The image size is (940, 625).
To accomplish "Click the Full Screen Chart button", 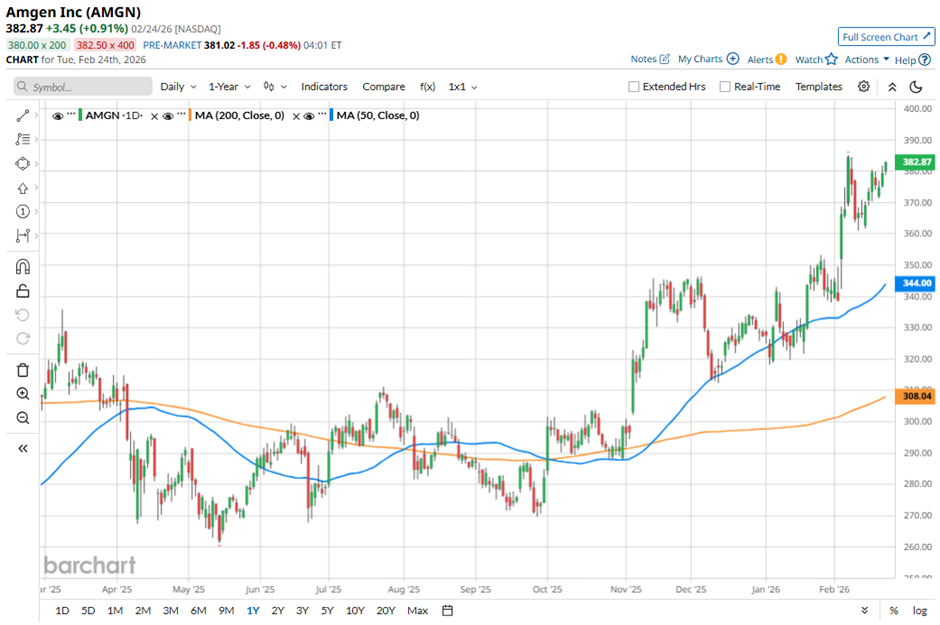I will tap(886, 37).
